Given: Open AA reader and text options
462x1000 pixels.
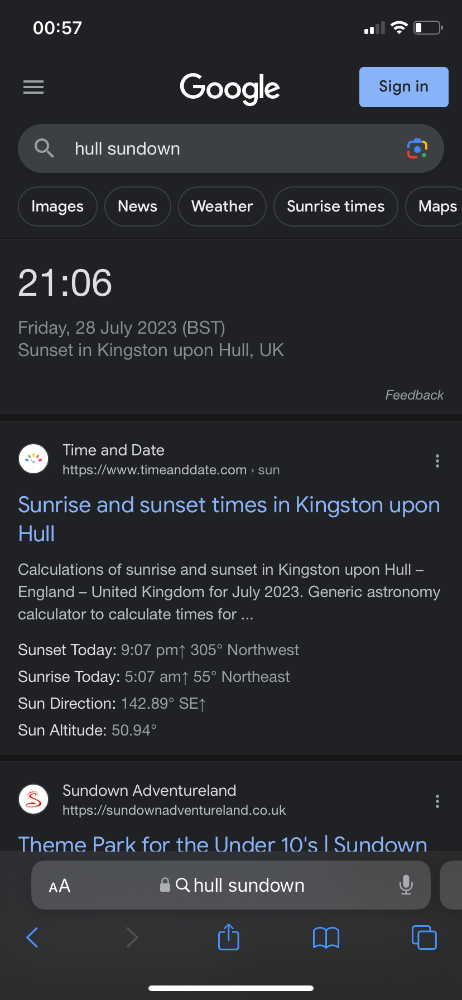Looking at the screenshot, I should click(59, 886).
